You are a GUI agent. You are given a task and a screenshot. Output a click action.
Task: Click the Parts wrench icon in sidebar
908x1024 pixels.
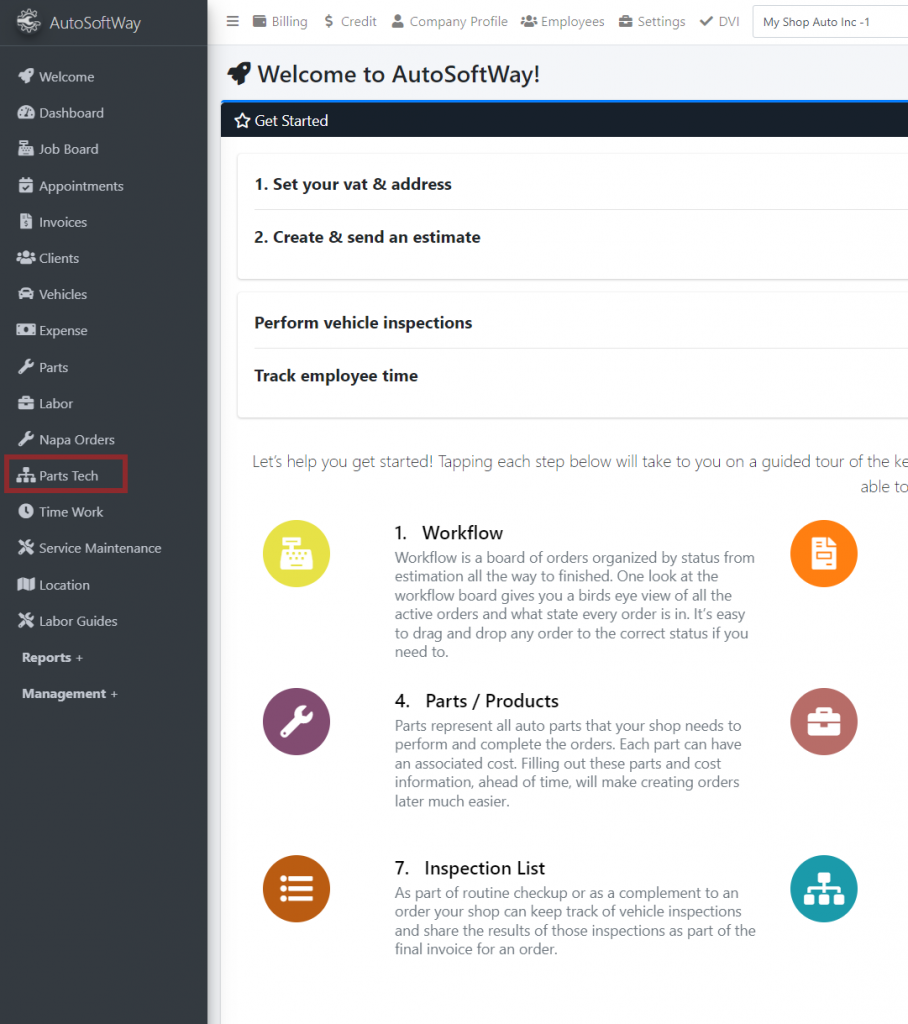coord(26,366)
